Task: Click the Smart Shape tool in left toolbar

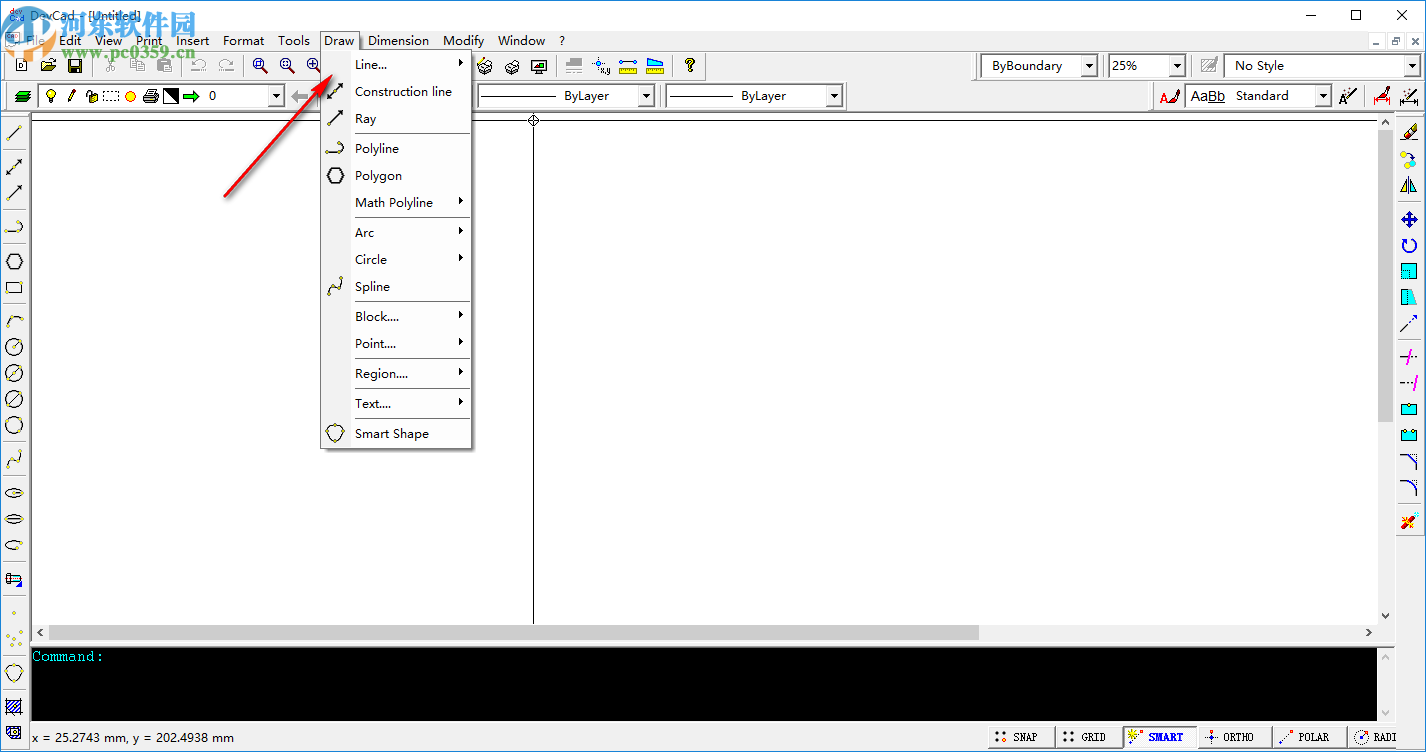Action: 14,672
